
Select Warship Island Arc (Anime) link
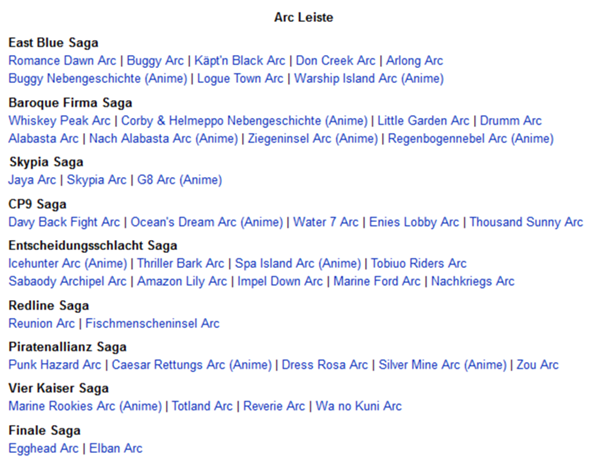coord(369,79)
